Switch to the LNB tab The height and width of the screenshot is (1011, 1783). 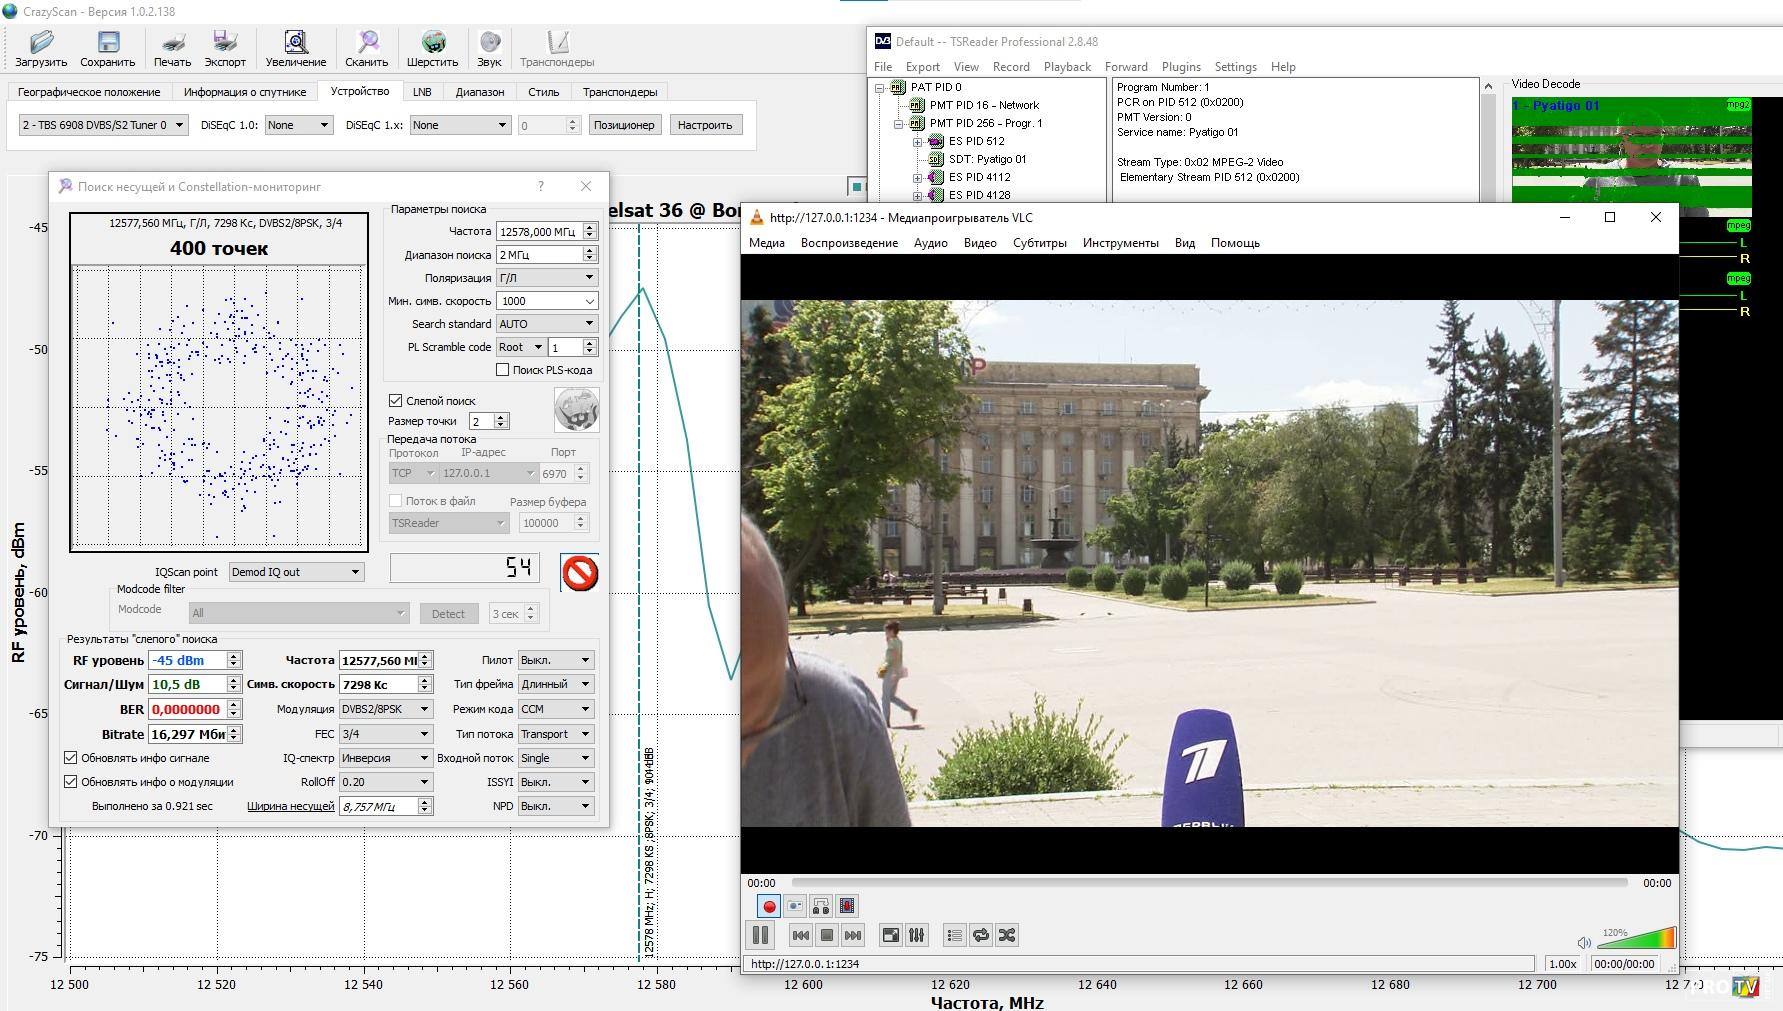pos(422,92)
